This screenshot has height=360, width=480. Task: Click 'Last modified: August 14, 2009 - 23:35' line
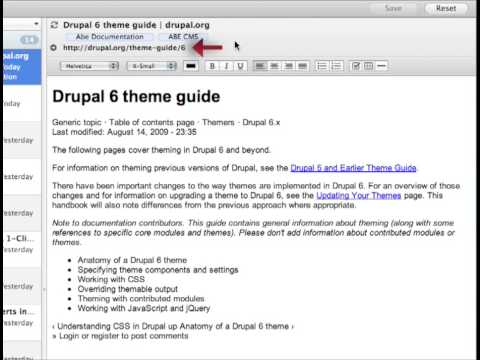coord(124,132)
